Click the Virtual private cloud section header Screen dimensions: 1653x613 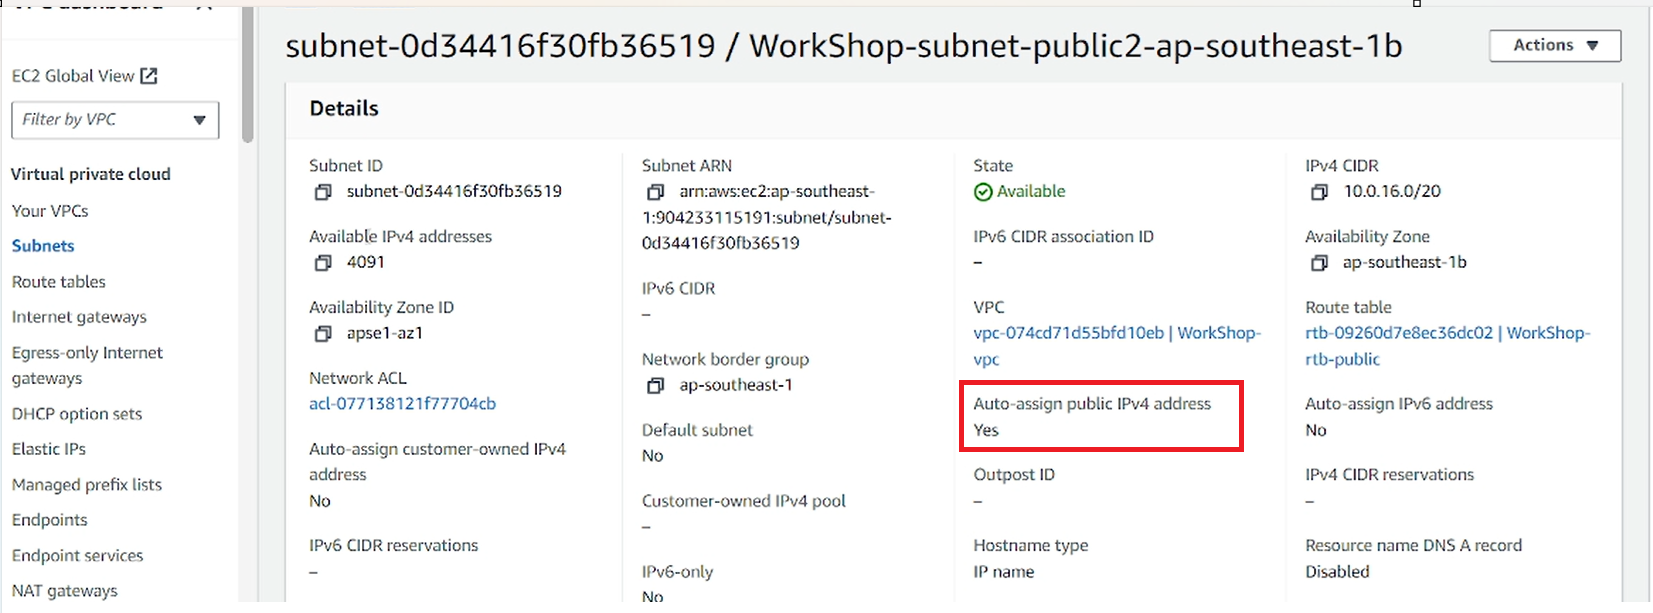click(91, 174)
